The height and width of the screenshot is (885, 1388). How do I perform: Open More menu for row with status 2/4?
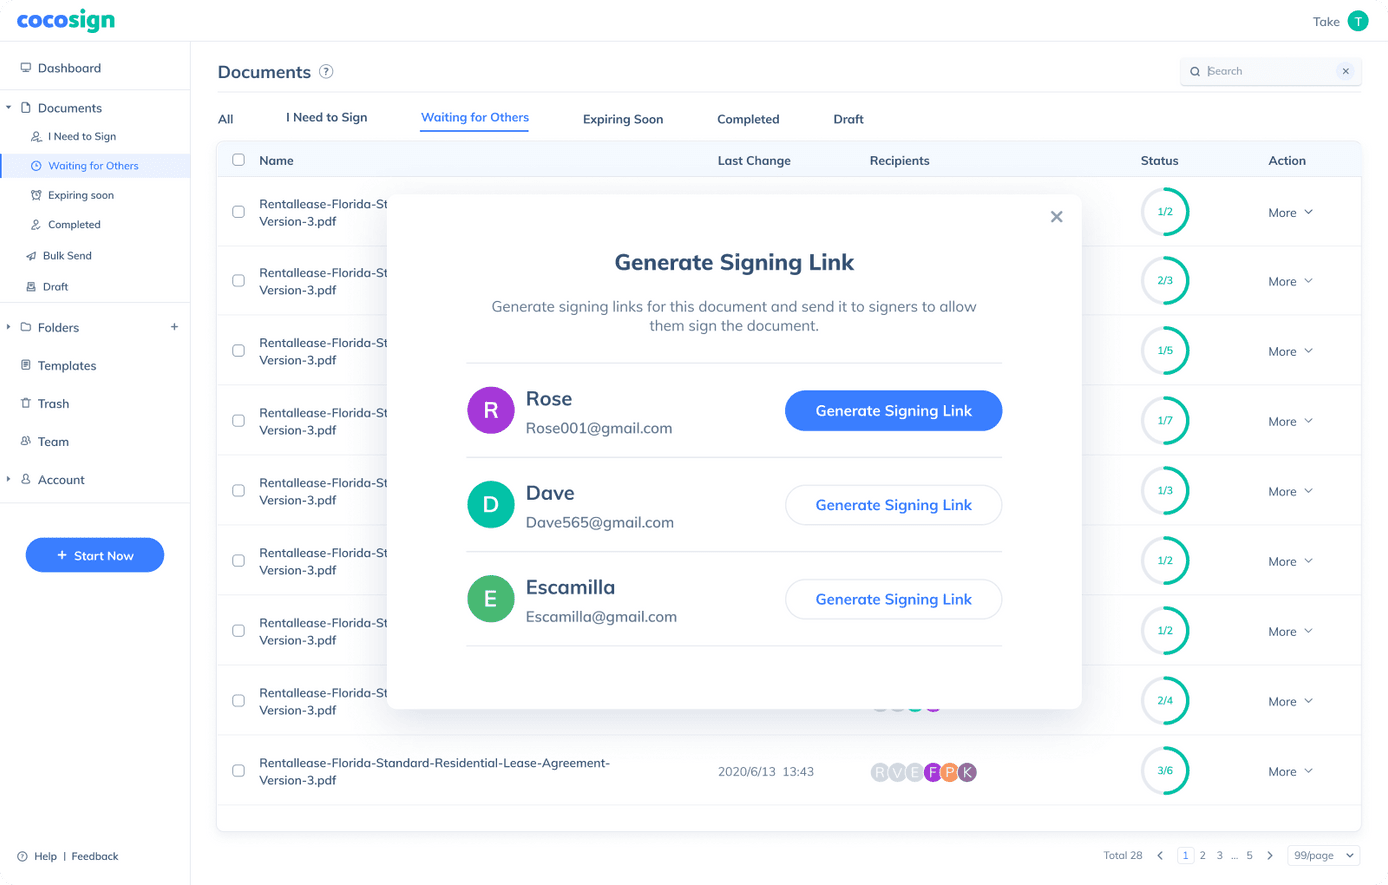pyautogui.click(x=1290, y=702)
